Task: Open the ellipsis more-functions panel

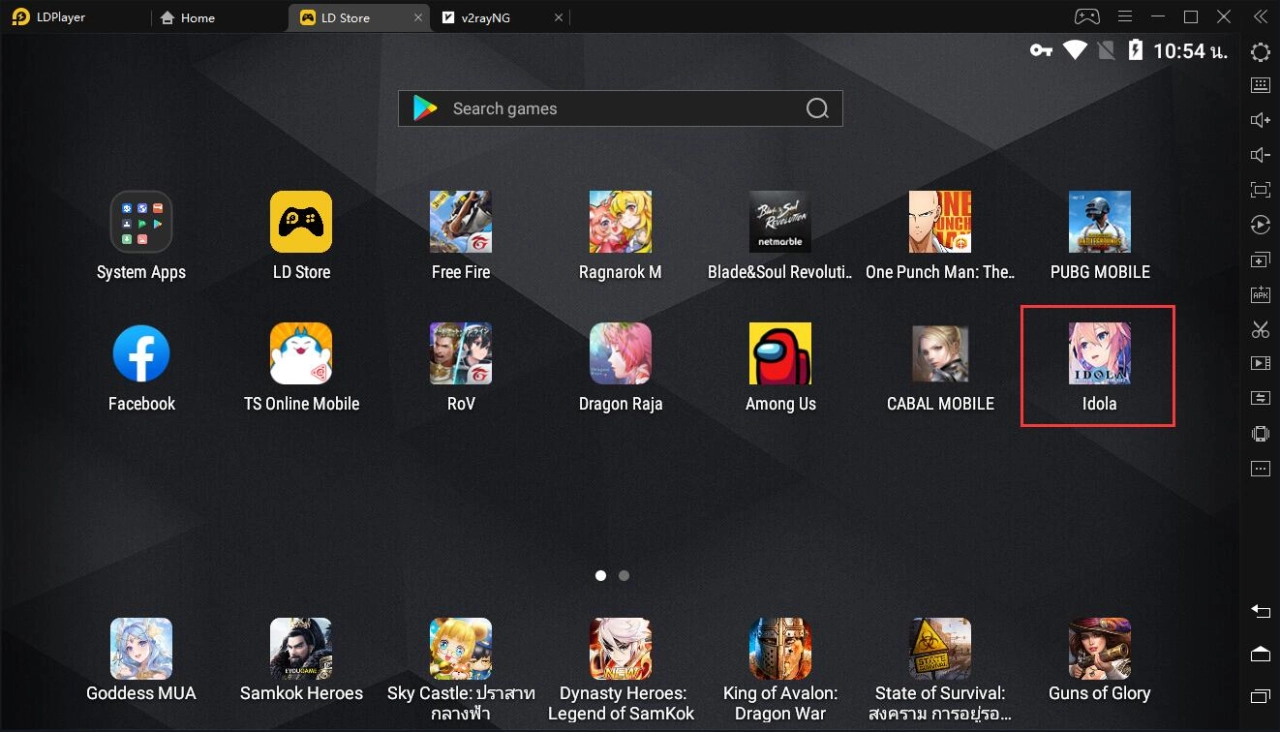Action: (1260, 468)
